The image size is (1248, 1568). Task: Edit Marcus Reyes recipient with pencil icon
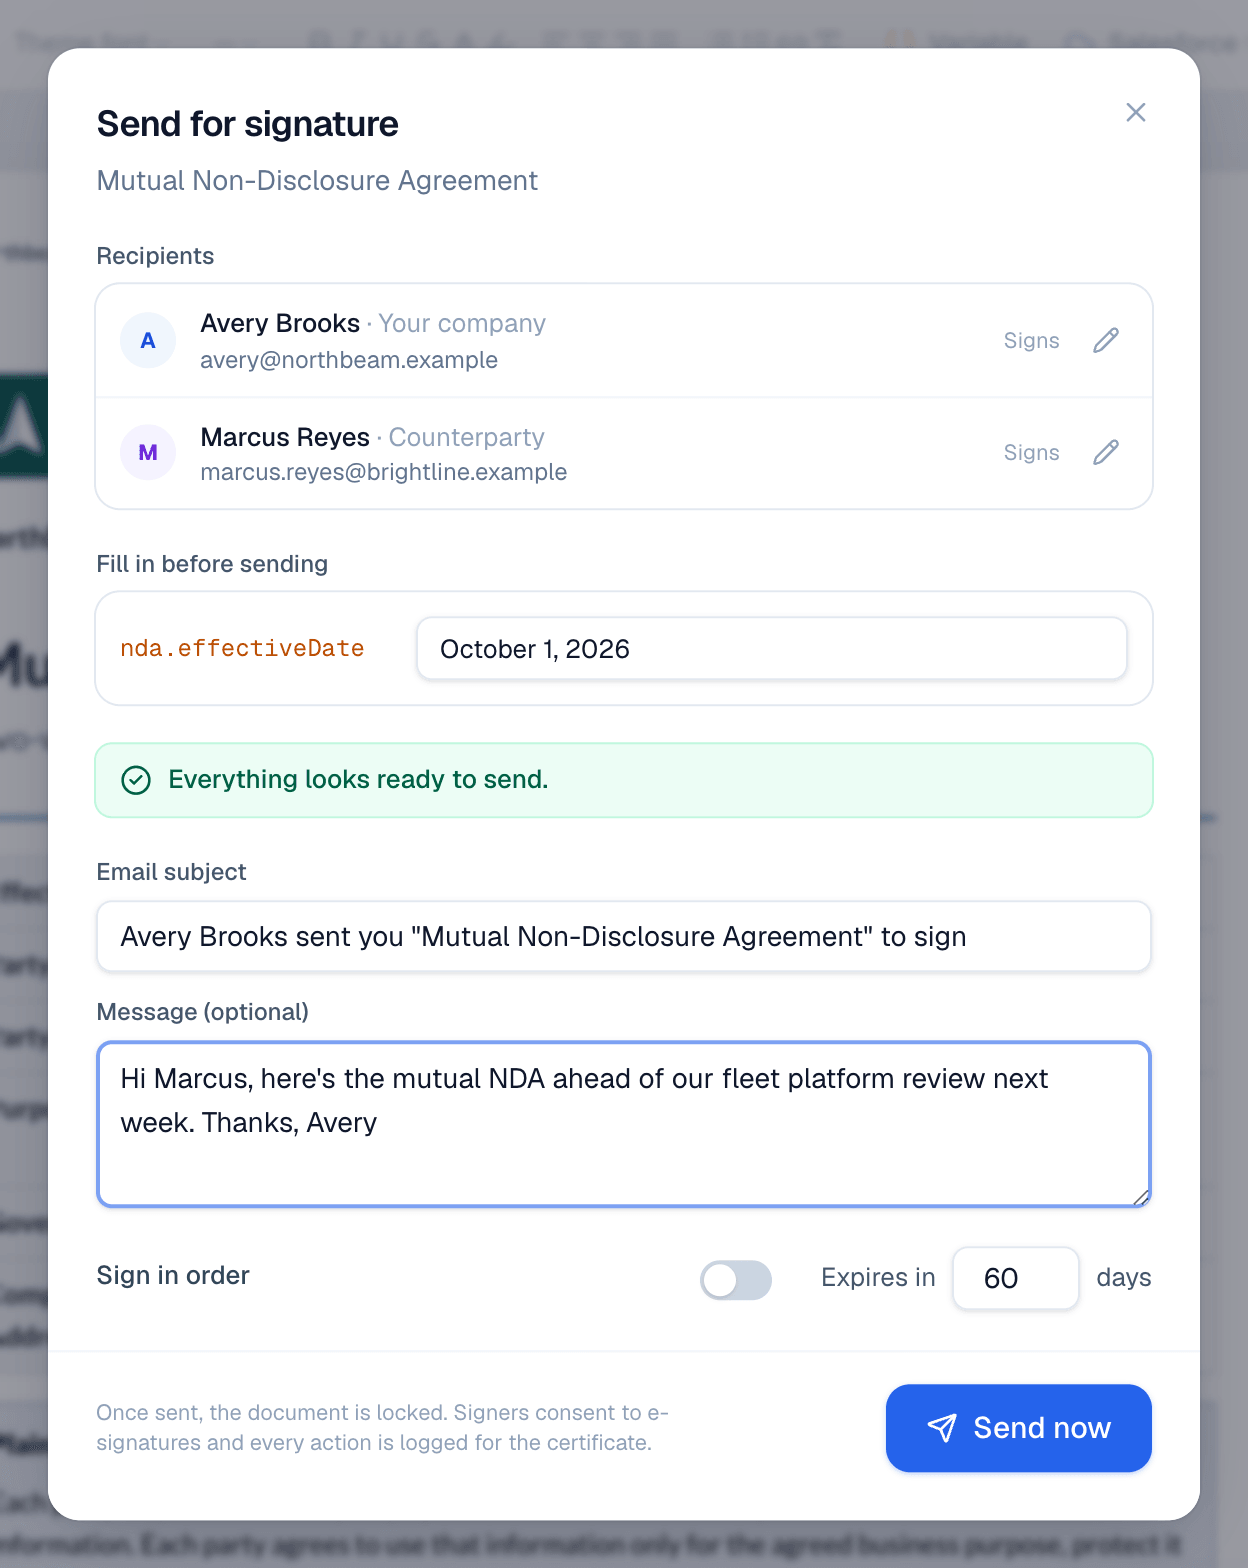pos(1106,453)
